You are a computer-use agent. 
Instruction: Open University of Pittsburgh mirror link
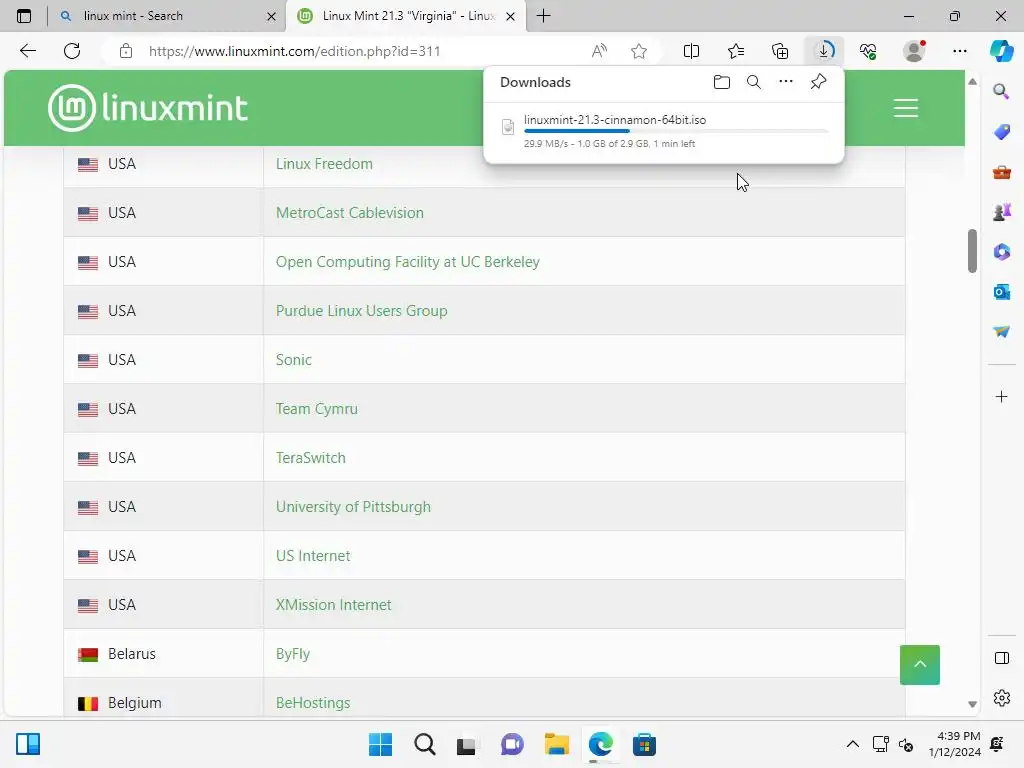point(353,507)
